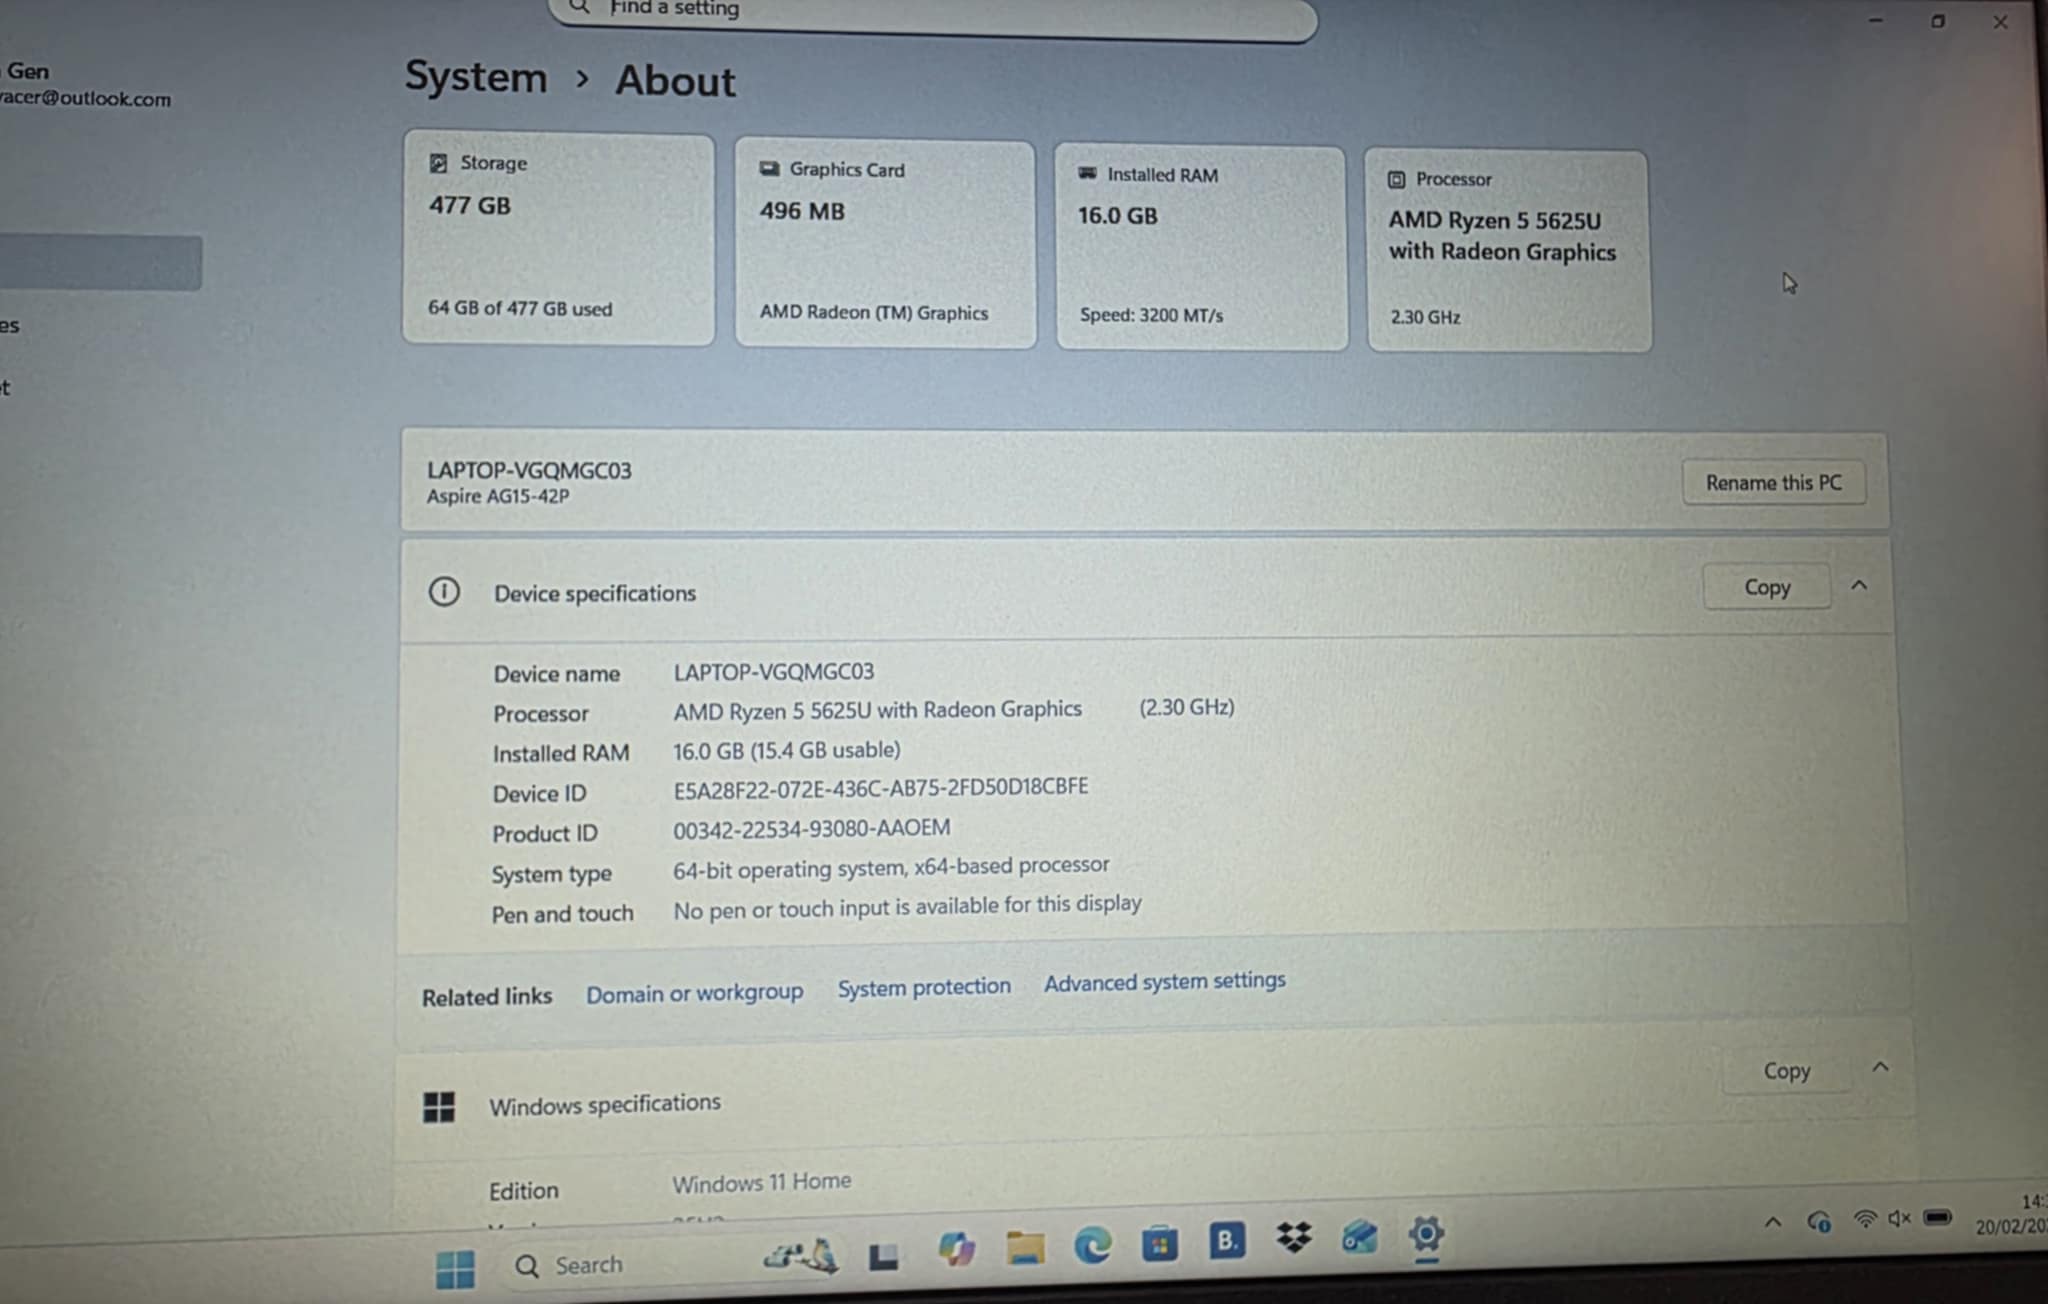This screenshot has width=2048, height=1304.
Task: Copy the Device specifications
Action: coord(1766,588)
